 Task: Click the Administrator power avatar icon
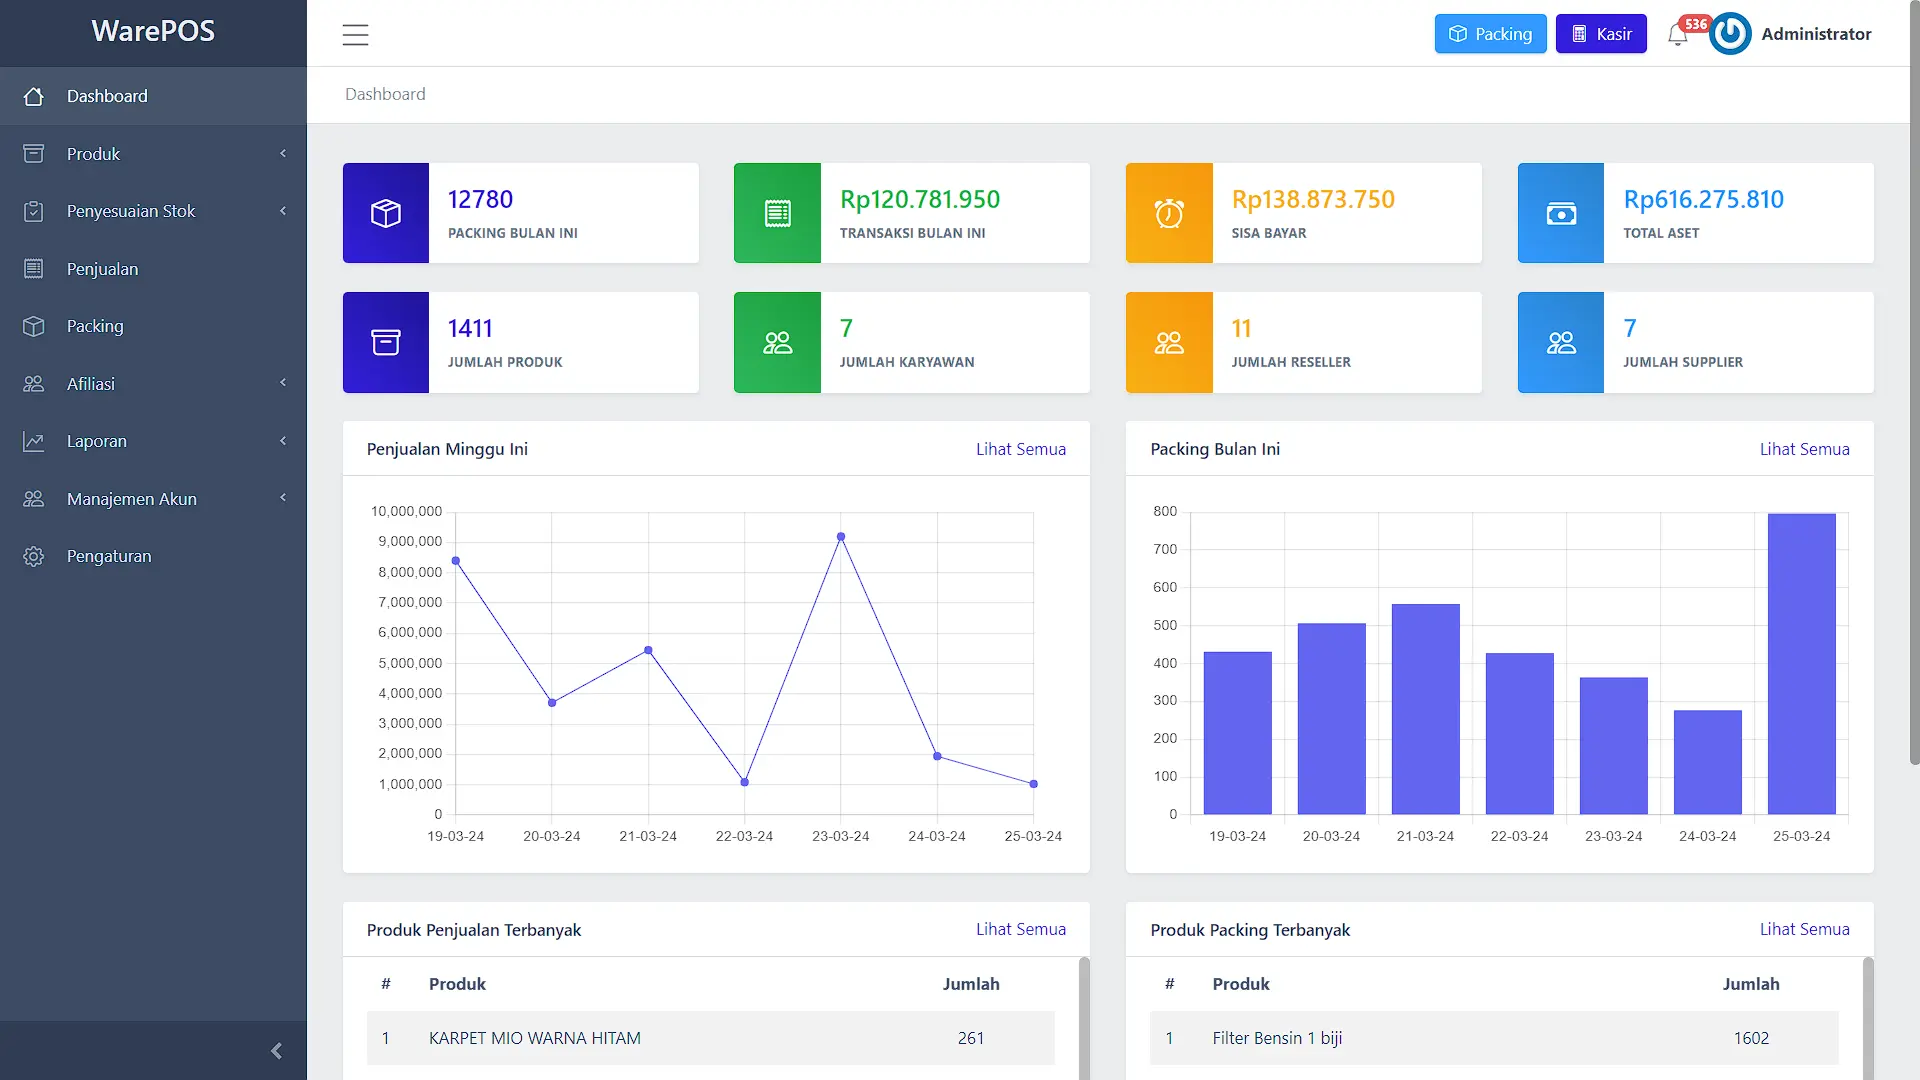(1730, 34)
